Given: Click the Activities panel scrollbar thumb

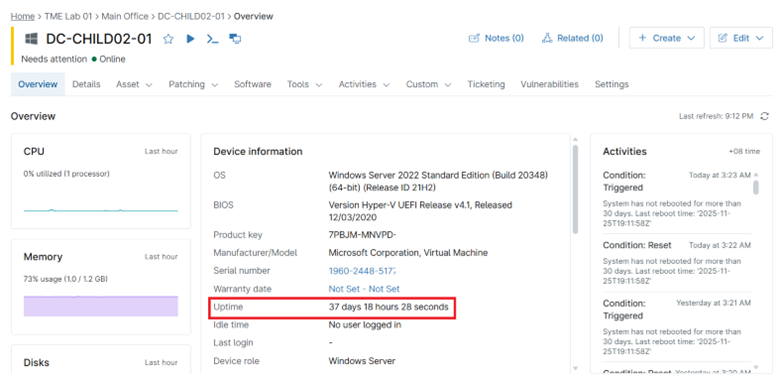Looking at the screenshot, I should [x=756, y=187].
